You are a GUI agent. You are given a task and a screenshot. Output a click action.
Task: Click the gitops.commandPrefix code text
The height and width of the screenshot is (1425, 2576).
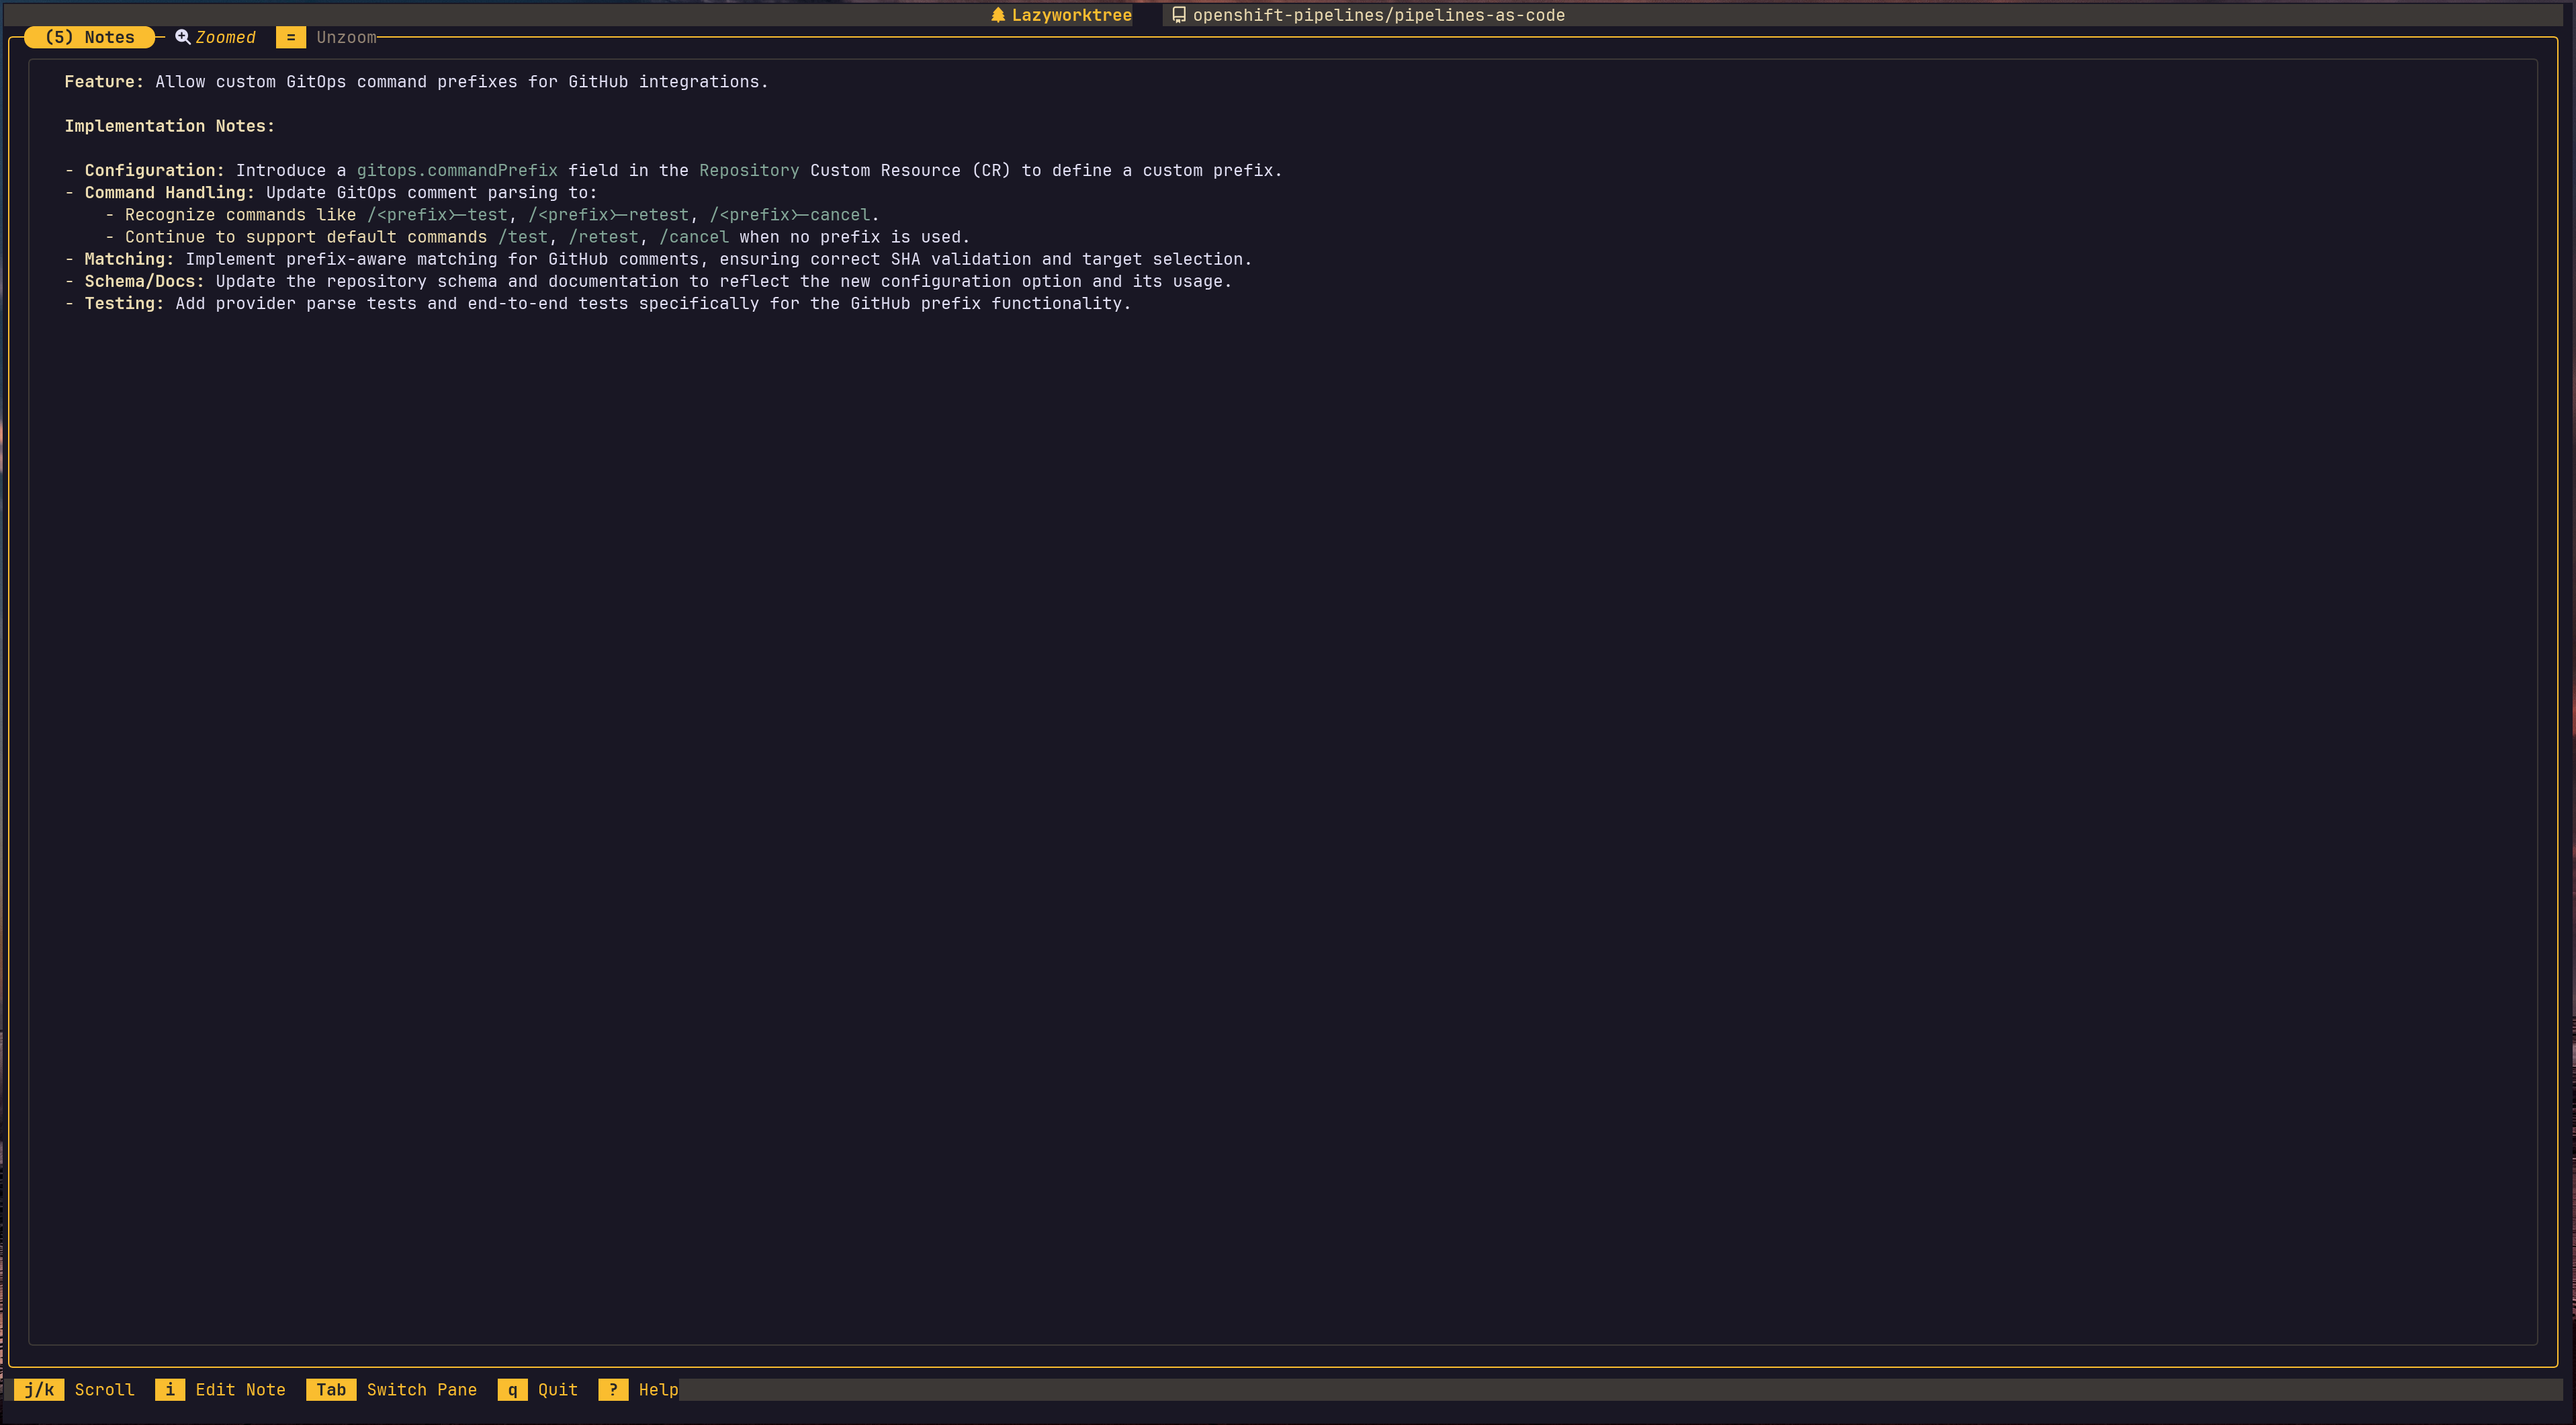[x=457, y=170]
